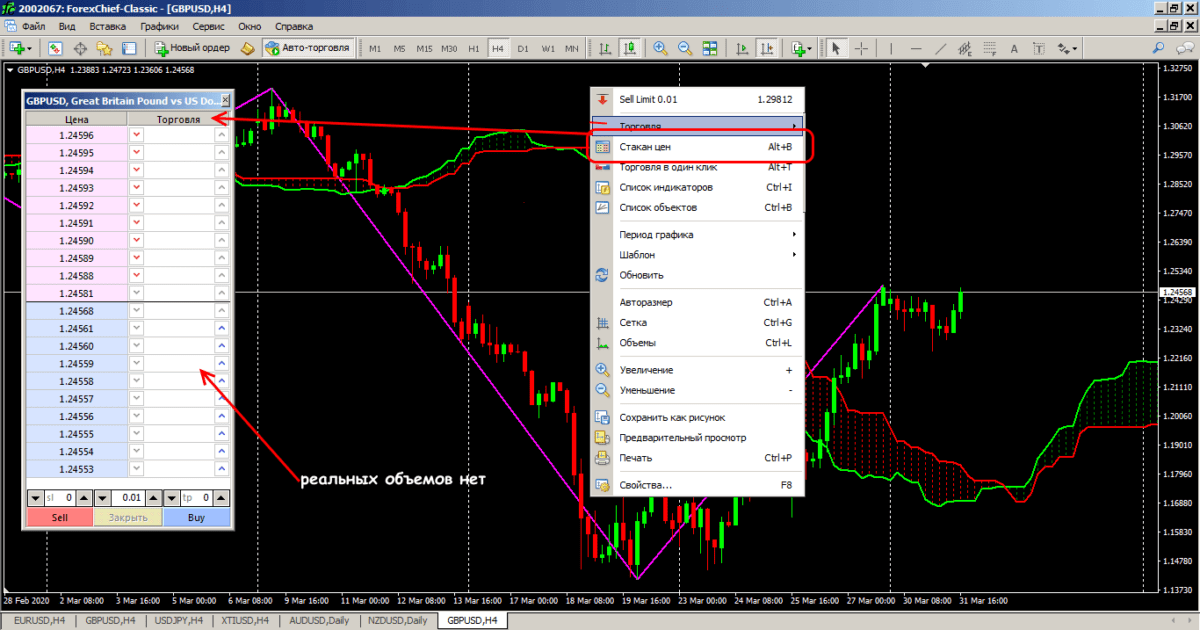Click the zoom out magnifier toolbar icon

(x=685, y=48)
